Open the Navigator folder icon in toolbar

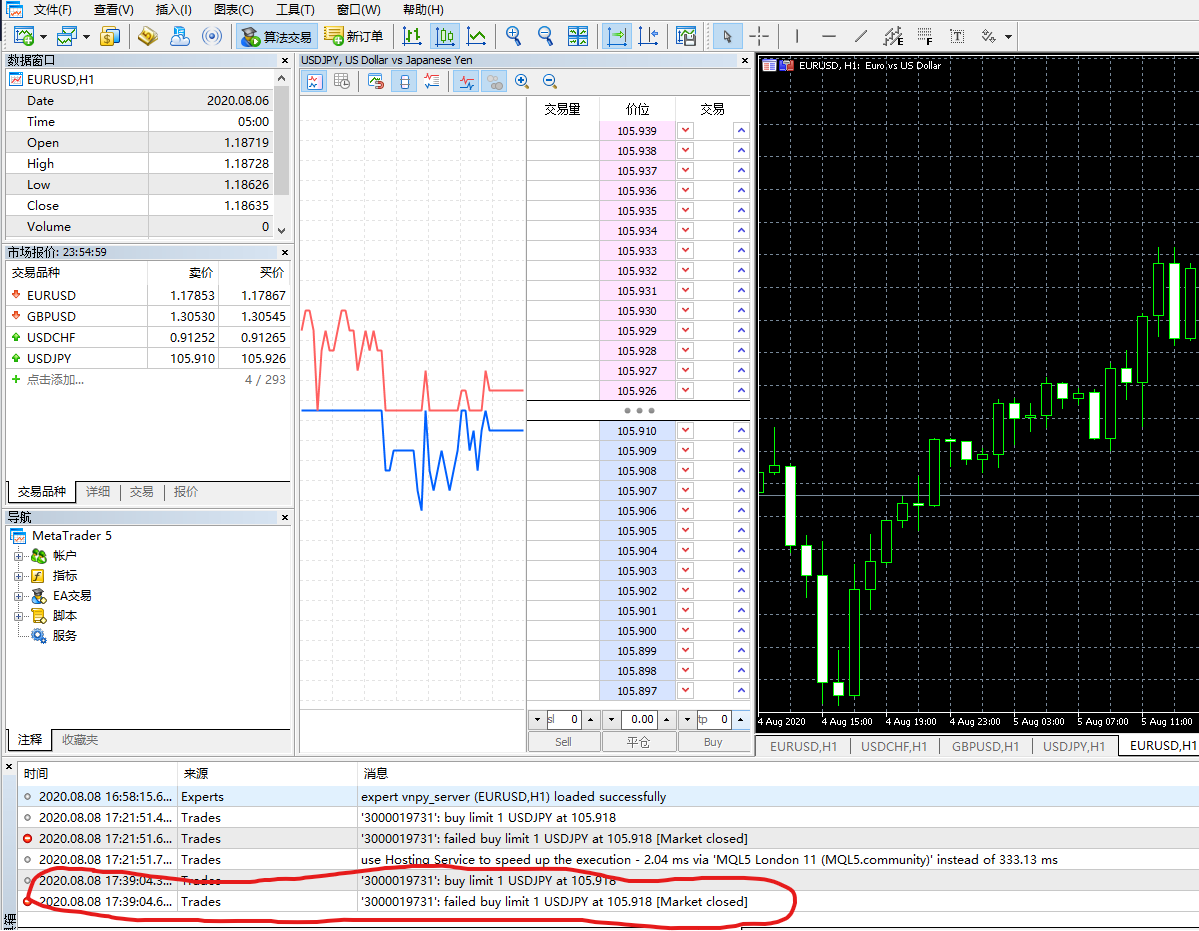coord(148,36)
